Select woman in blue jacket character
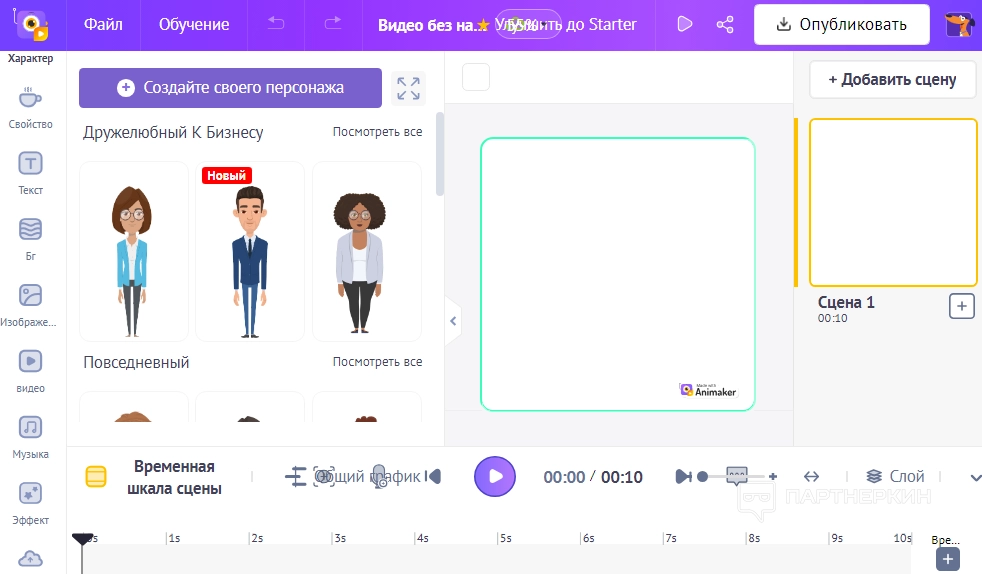Screen dimensions: 982x574 [x=133, y=251]
